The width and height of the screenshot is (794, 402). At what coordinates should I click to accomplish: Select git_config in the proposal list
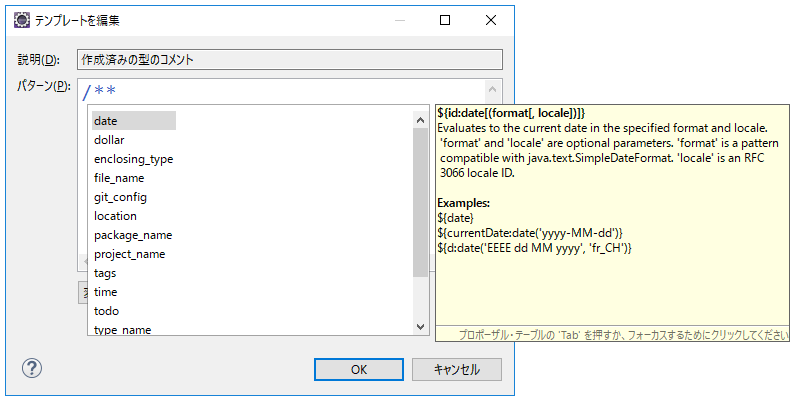(x=121, y=197)
